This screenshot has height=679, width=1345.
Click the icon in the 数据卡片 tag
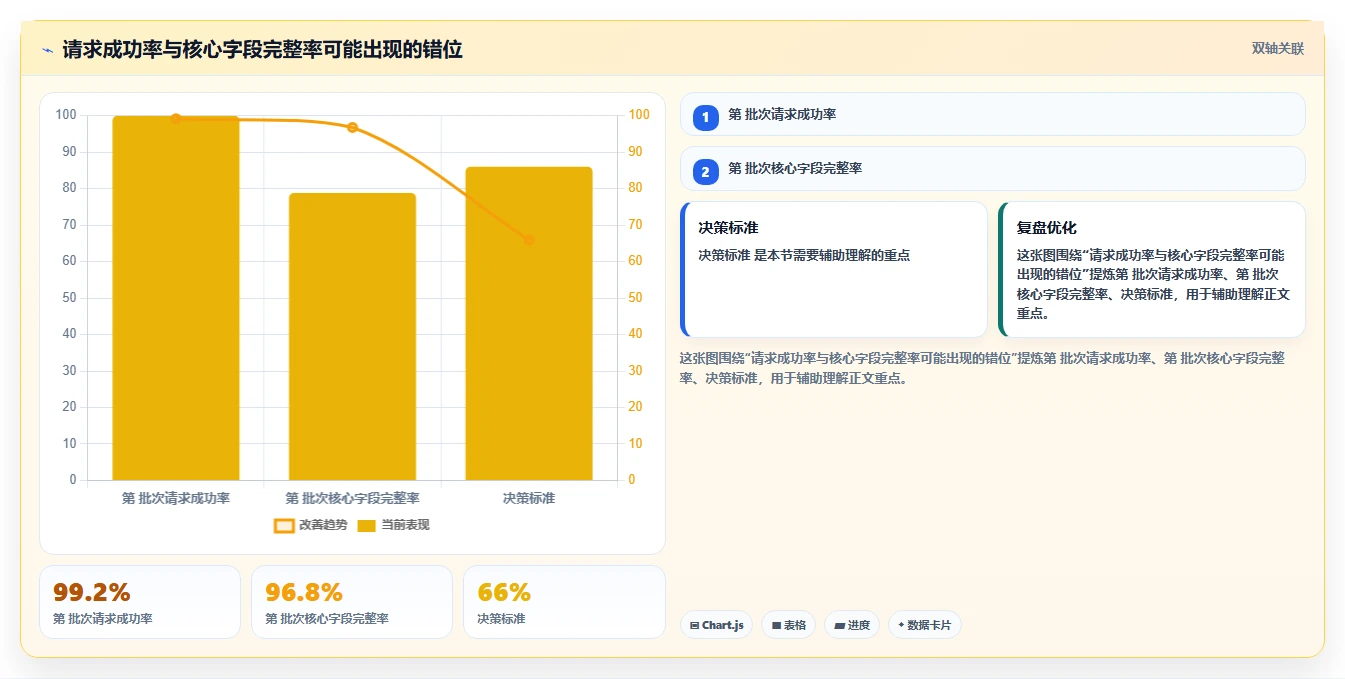[901, 626]
